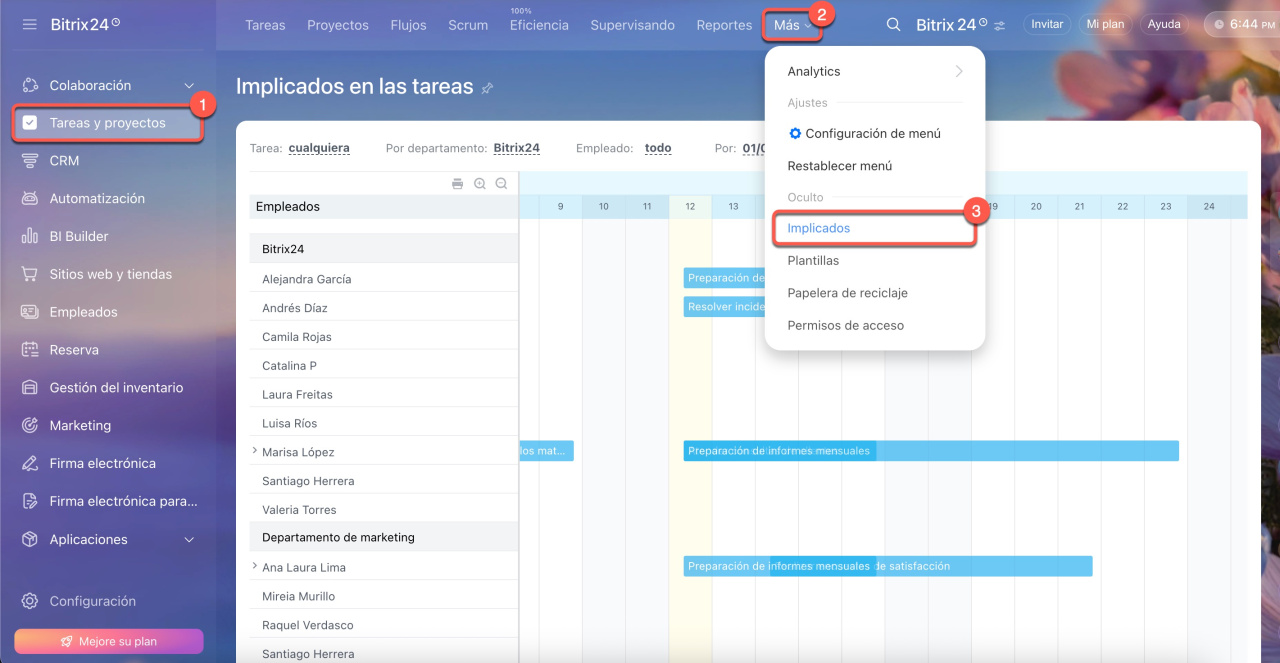The image size is (1280, 663).
Task: Click the hamburger menu icon
Action: [29, 24]
